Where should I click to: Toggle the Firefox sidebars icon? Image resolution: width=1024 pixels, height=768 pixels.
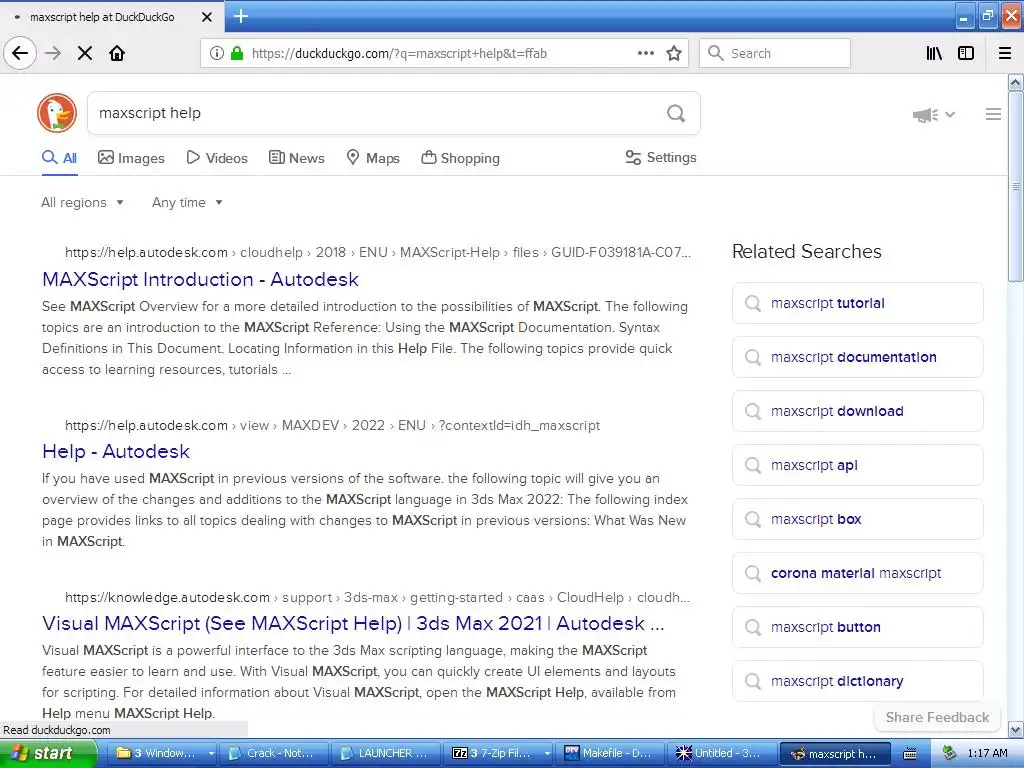(966, 54)
